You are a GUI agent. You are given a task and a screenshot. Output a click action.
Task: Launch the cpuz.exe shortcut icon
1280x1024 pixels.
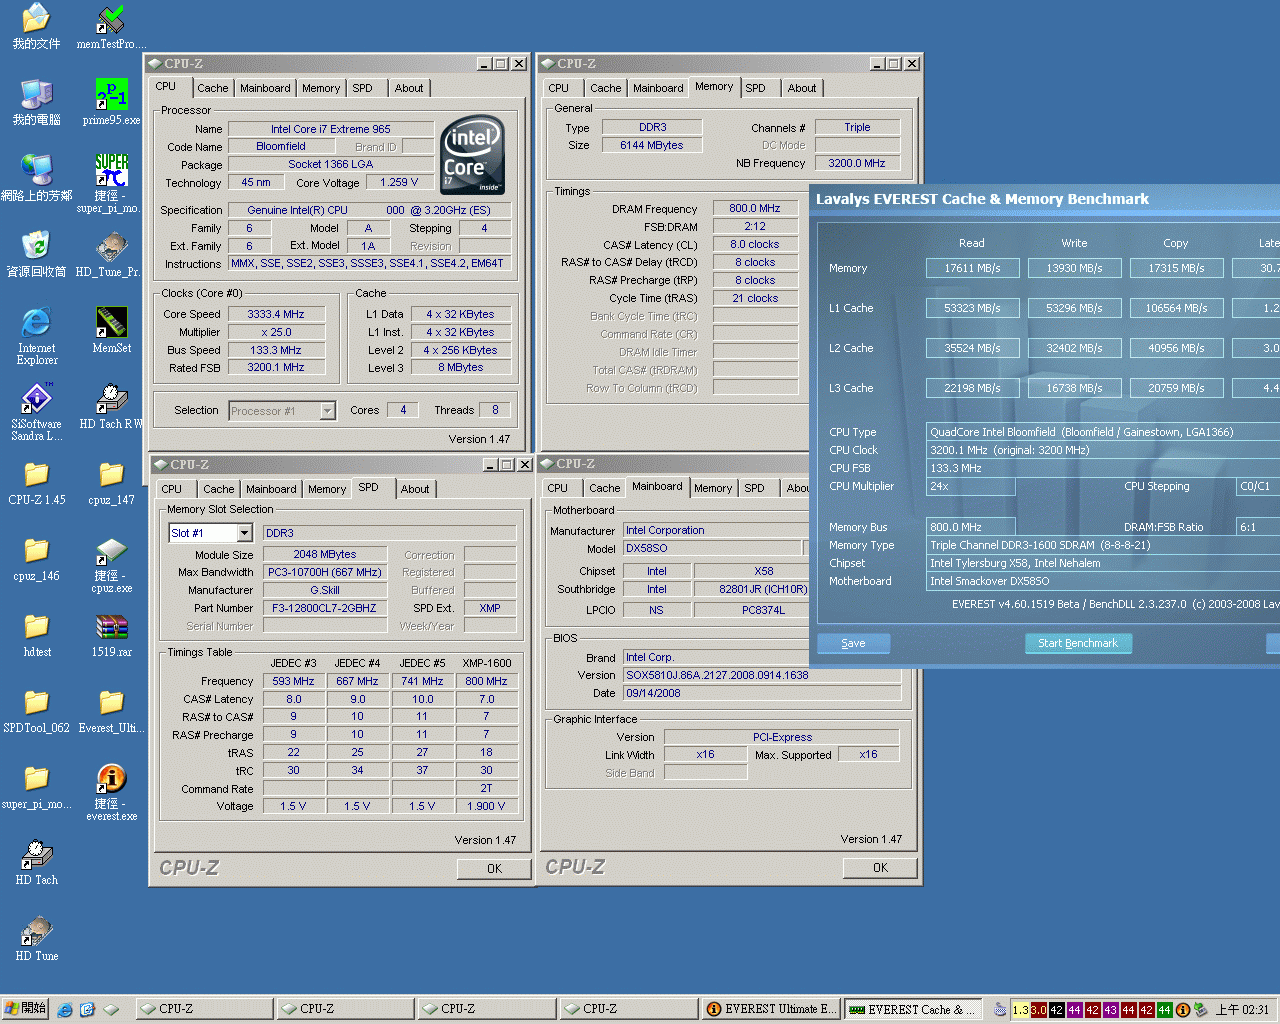(111, 564)
